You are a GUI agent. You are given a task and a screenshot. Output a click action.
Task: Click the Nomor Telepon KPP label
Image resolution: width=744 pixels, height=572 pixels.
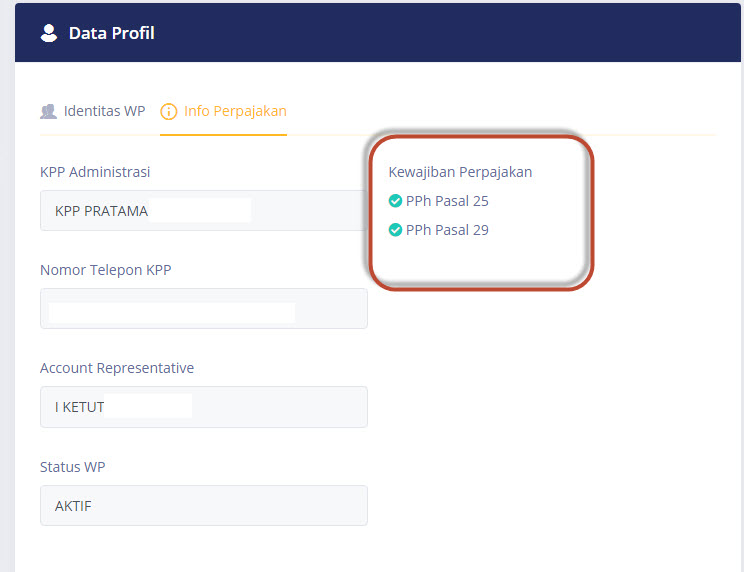click(x=105, y=270)
